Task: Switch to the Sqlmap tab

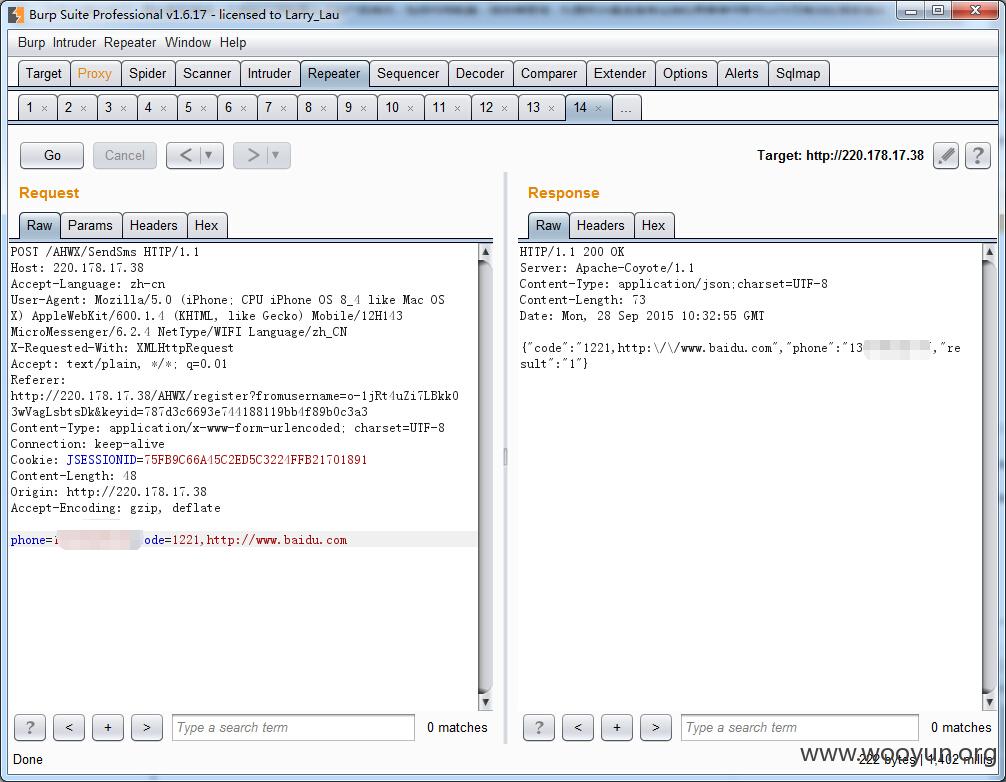Action: click(798, 74)
